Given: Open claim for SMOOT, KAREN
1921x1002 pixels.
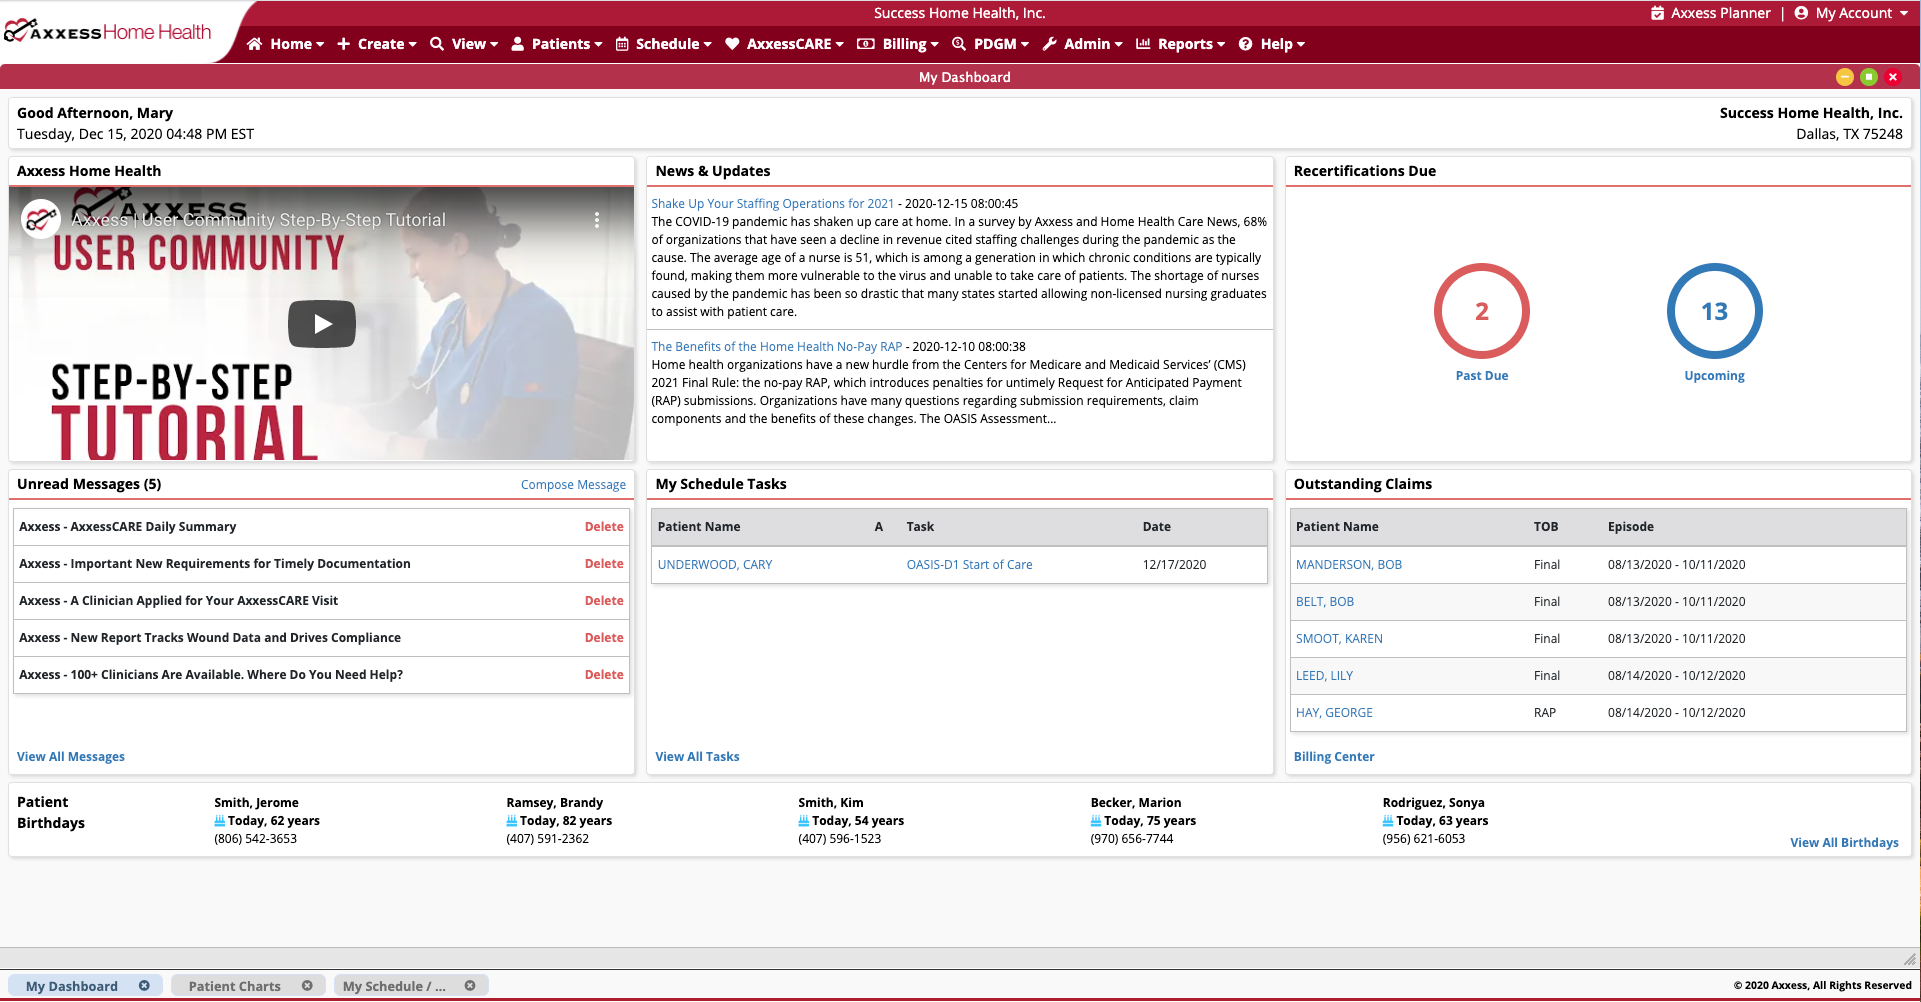Looking at the screenshot, I should 1339,639.
